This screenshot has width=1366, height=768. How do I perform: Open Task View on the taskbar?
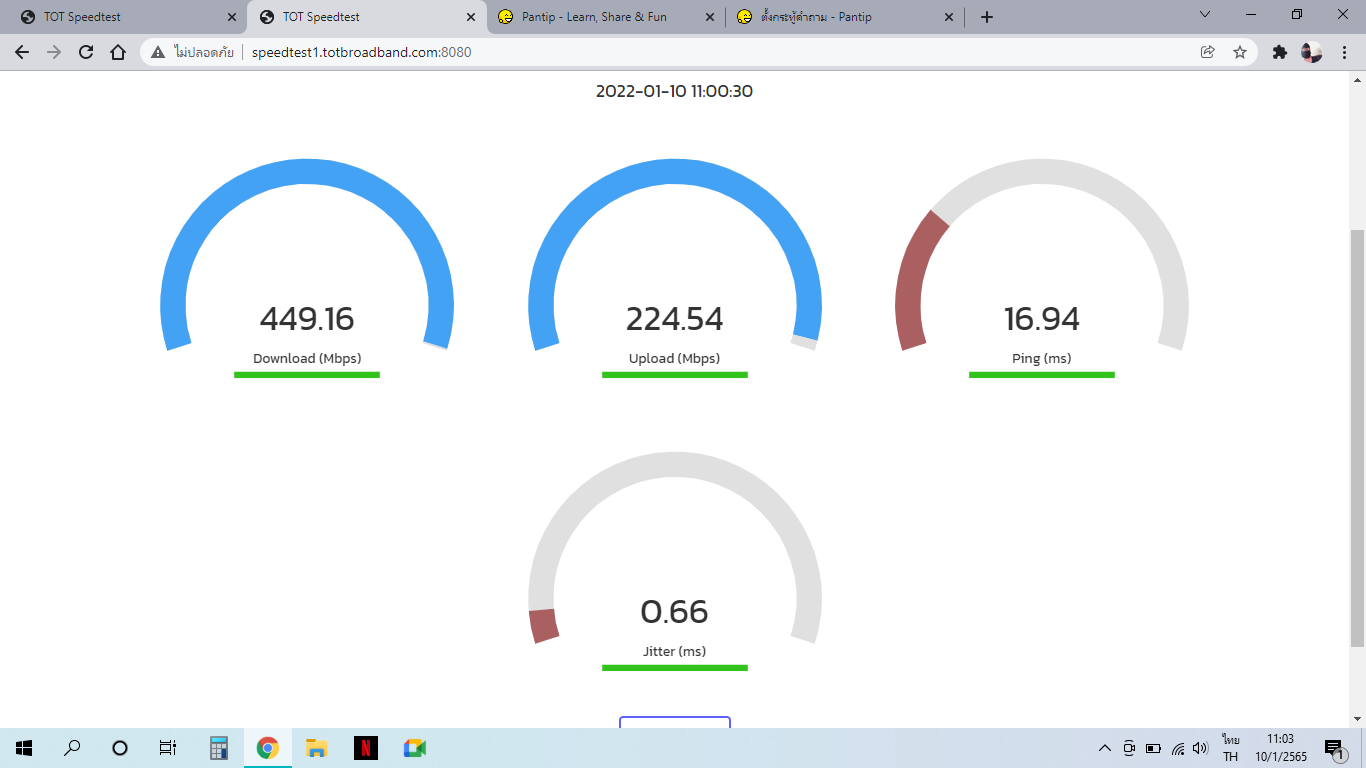(168, 748)
